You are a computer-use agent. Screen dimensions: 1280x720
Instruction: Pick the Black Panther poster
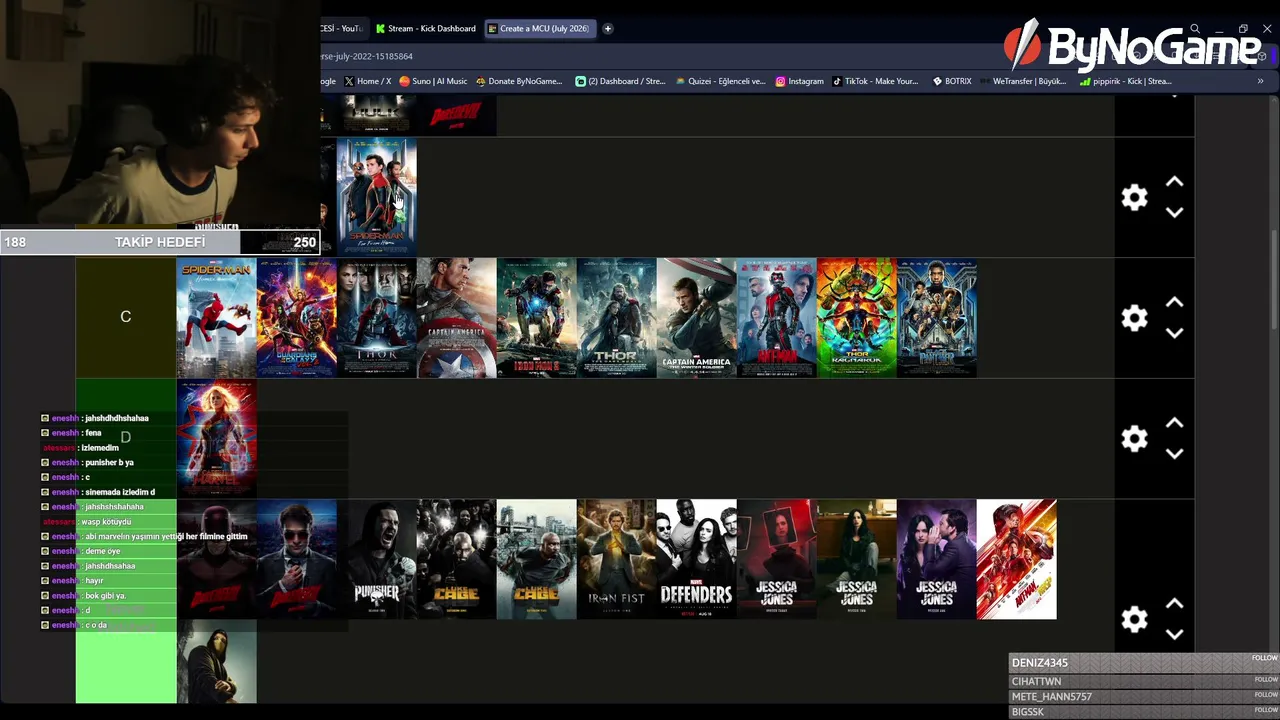937,318
